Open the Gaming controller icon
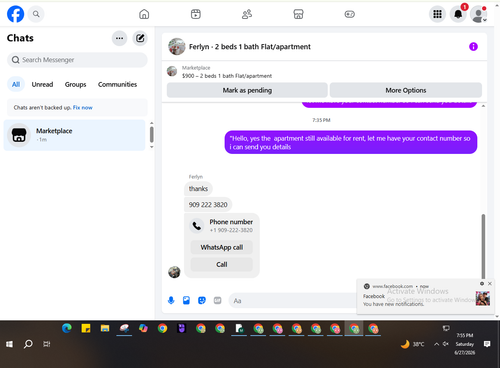Viewport: 500px width, 368px height. (349, 14)
